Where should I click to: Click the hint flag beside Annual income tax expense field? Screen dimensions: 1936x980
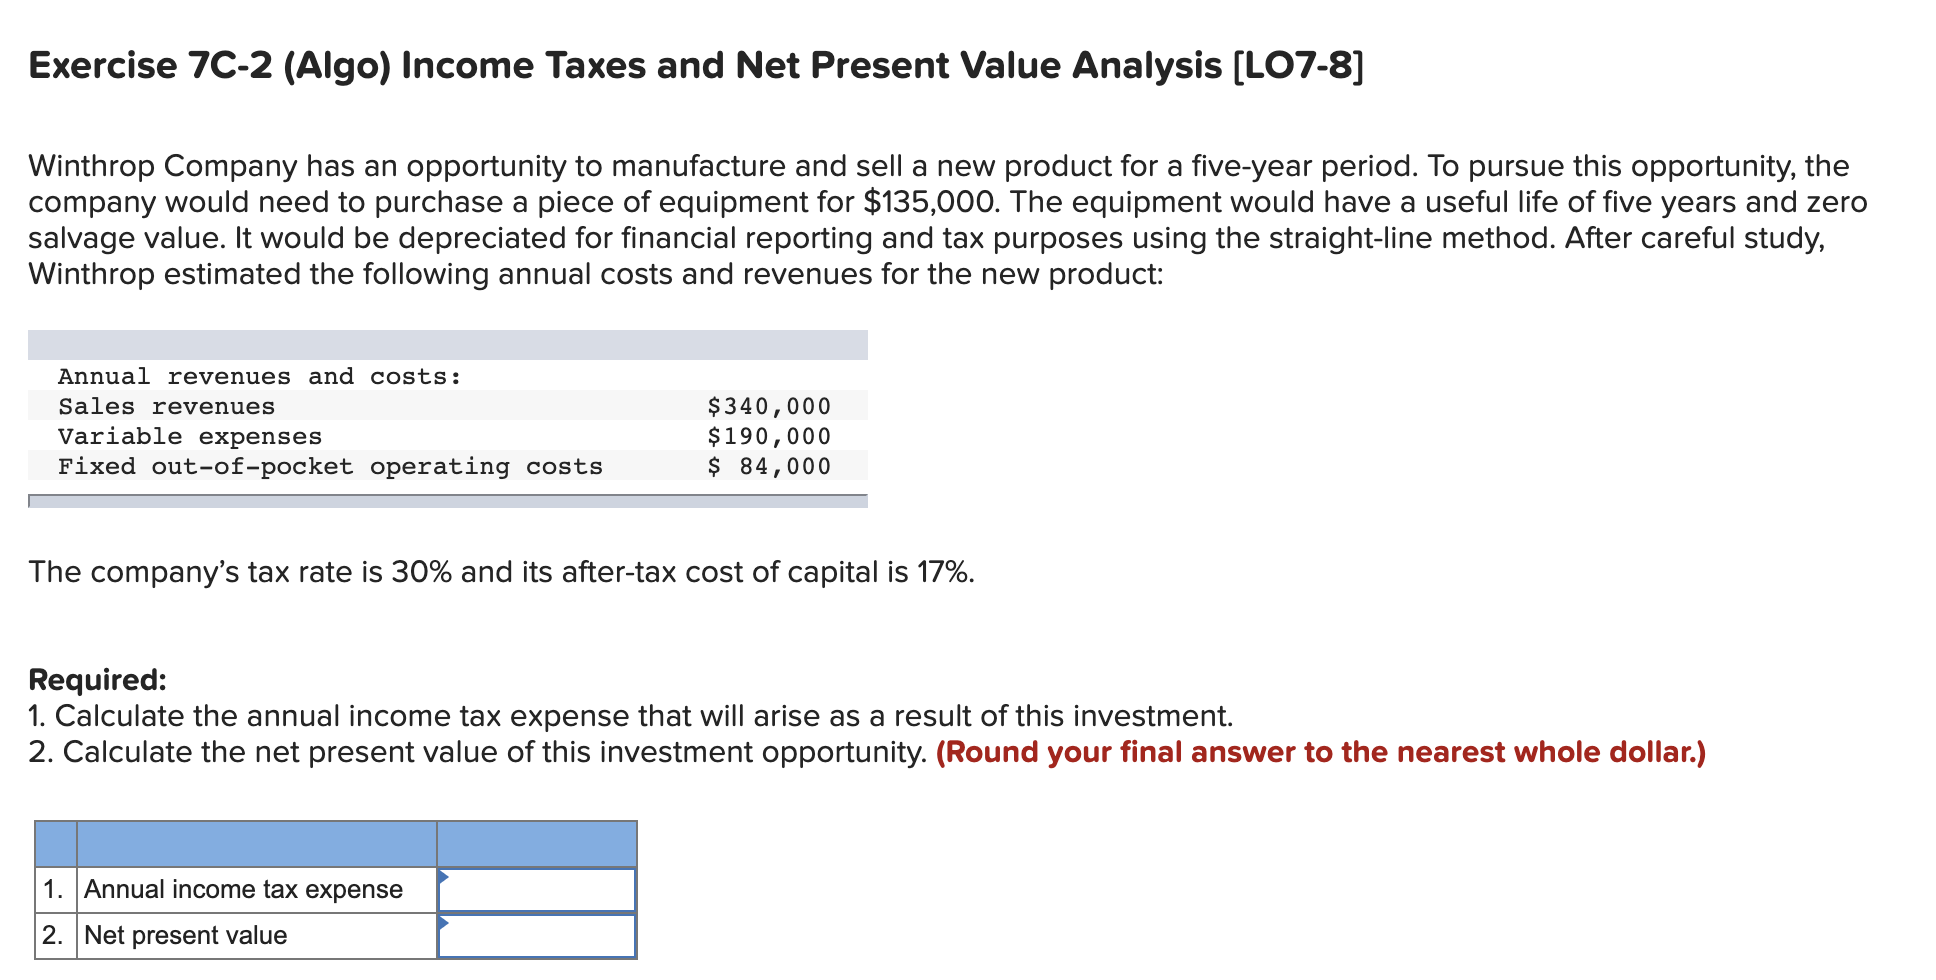(x=443, y=877)
